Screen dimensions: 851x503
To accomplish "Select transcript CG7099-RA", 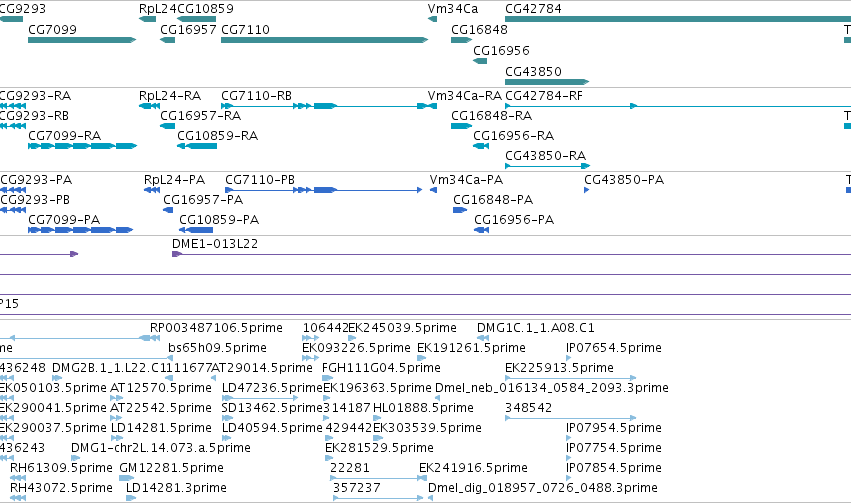I will (x=65, y=136).
